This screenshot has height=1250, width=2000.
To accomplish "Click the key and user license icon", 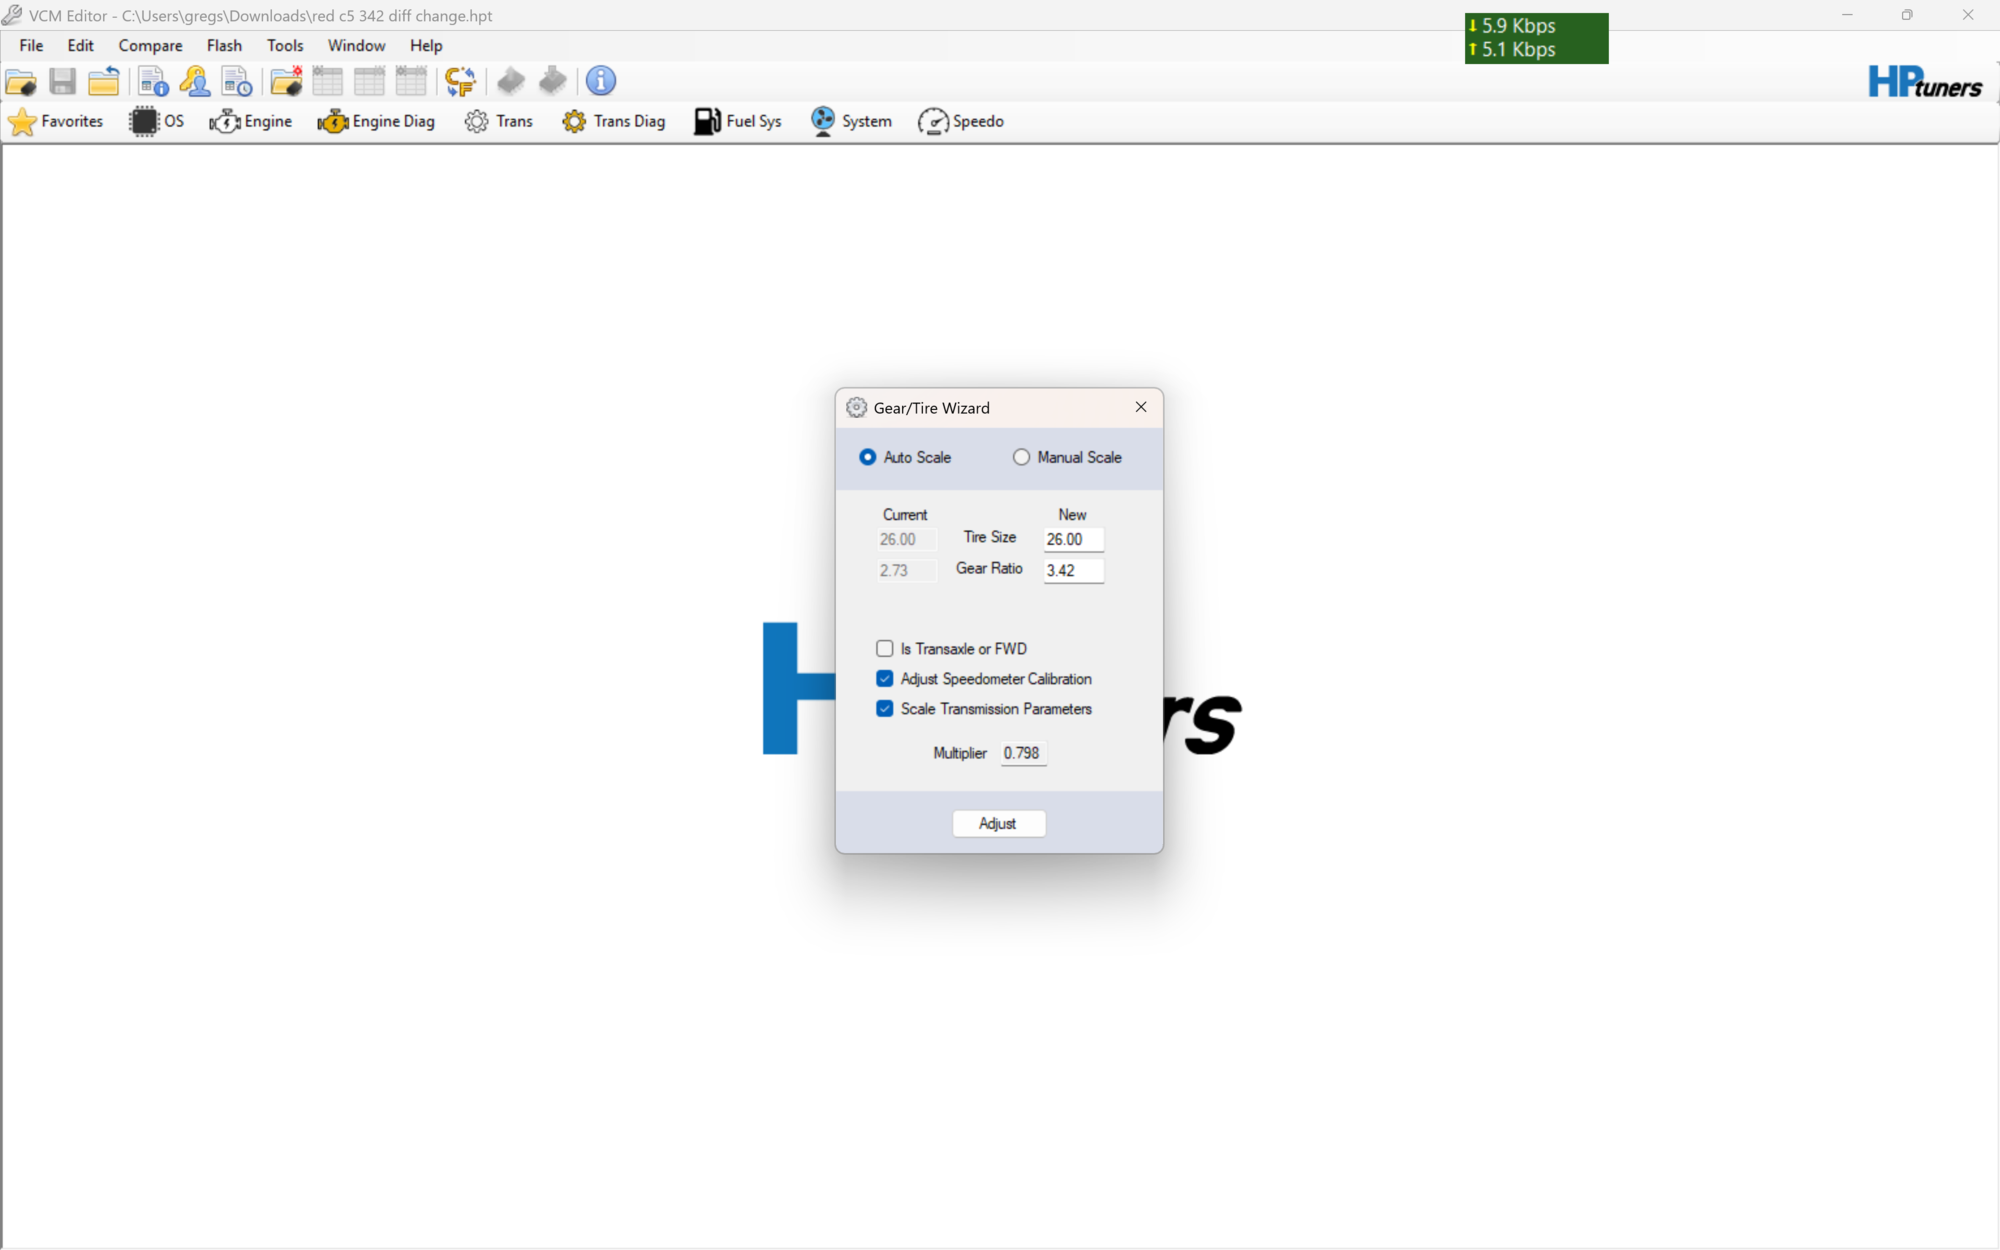I will (195, 81).
